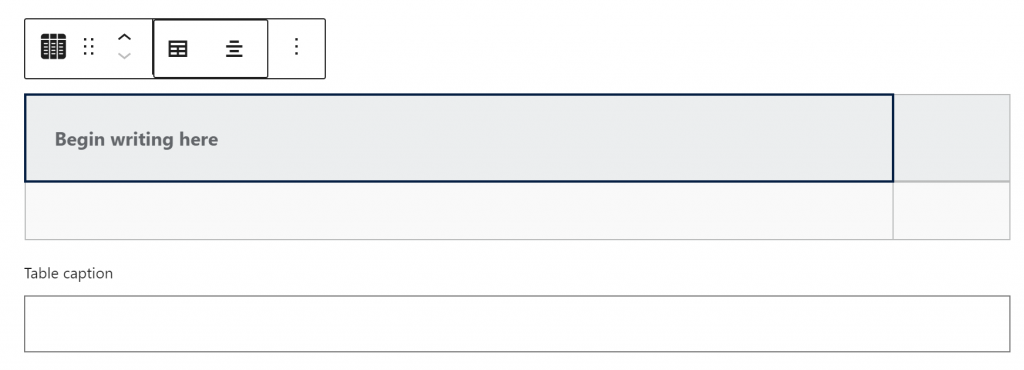This screenshot has width=1024, height=370.
Task: Select the narrow cell in second row
Action: [x=952, y=211]
